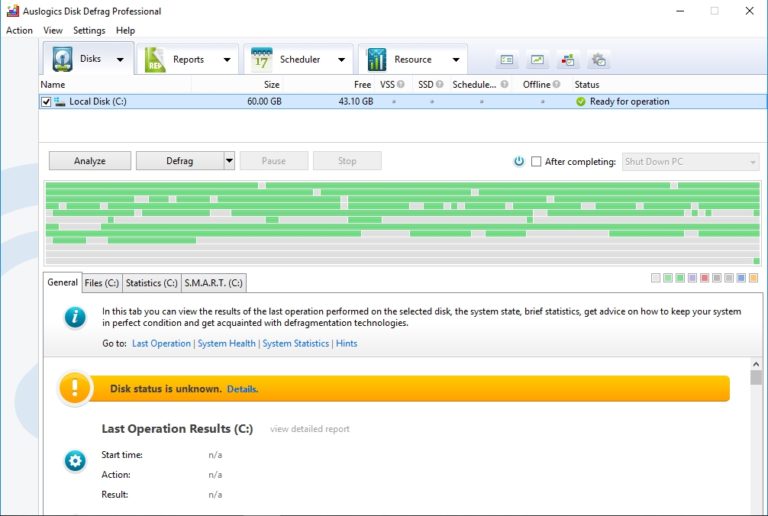Click the SSD column info icon
This screenshot has width=768, height=516.
439,84
